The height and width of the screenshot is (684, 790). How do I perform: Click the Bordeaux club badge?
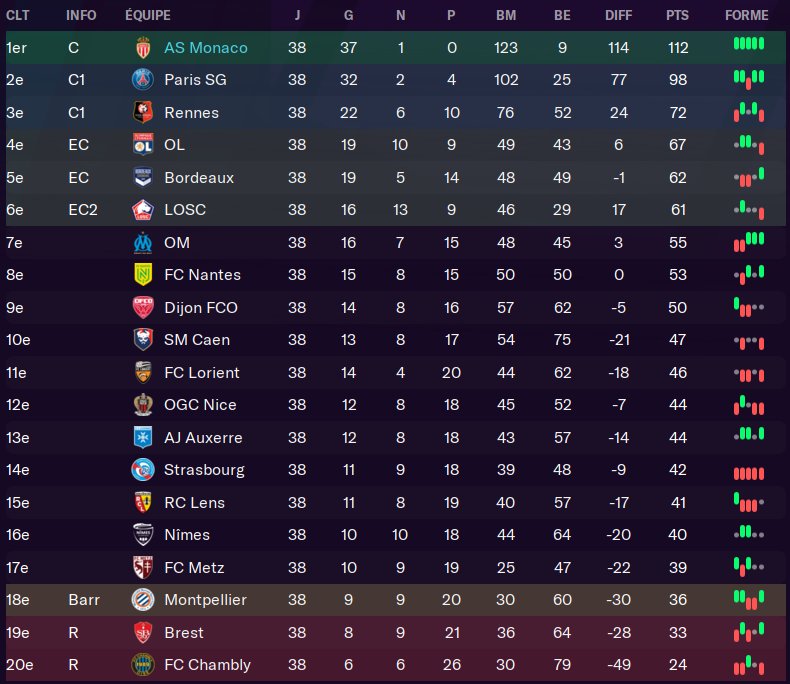click(142, 178)
